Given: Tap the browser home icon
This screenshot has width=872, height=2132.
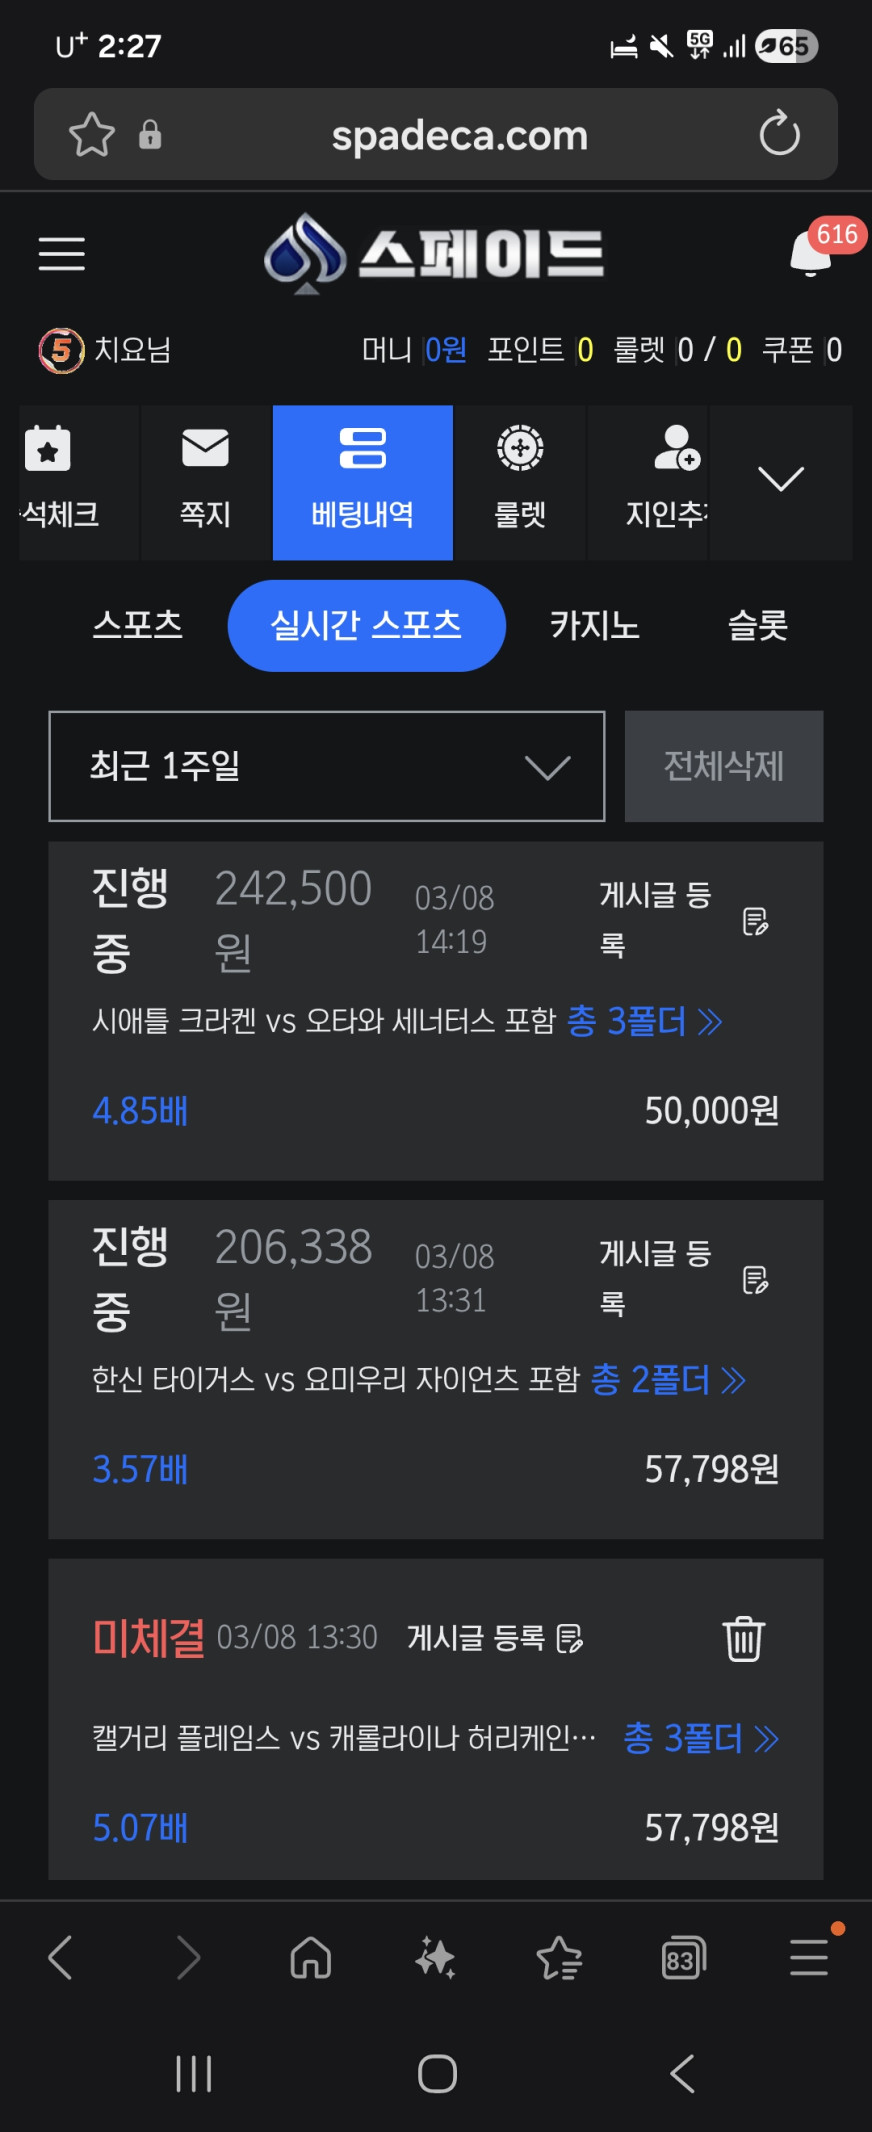Looking at the screenshot, I should point(311,1958).
